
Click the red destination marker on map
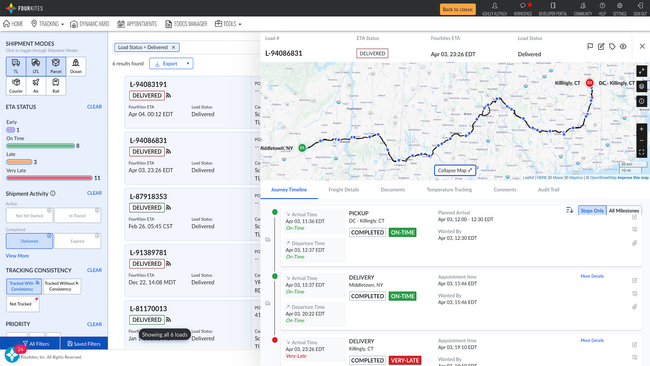[589, 83]
